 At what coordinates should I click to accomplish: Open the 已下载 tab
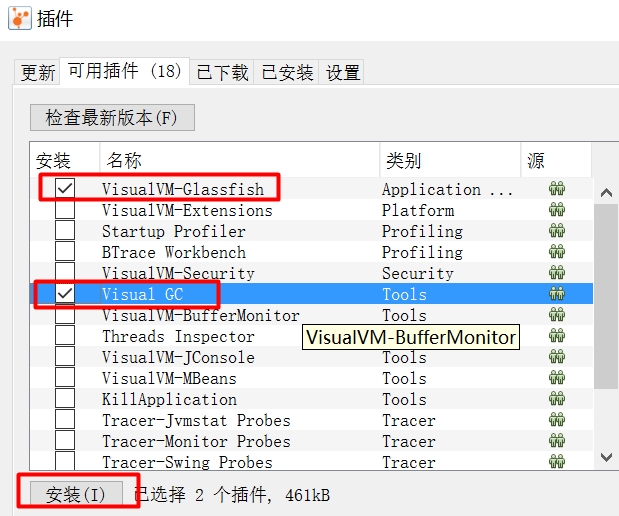pos(222,73)
